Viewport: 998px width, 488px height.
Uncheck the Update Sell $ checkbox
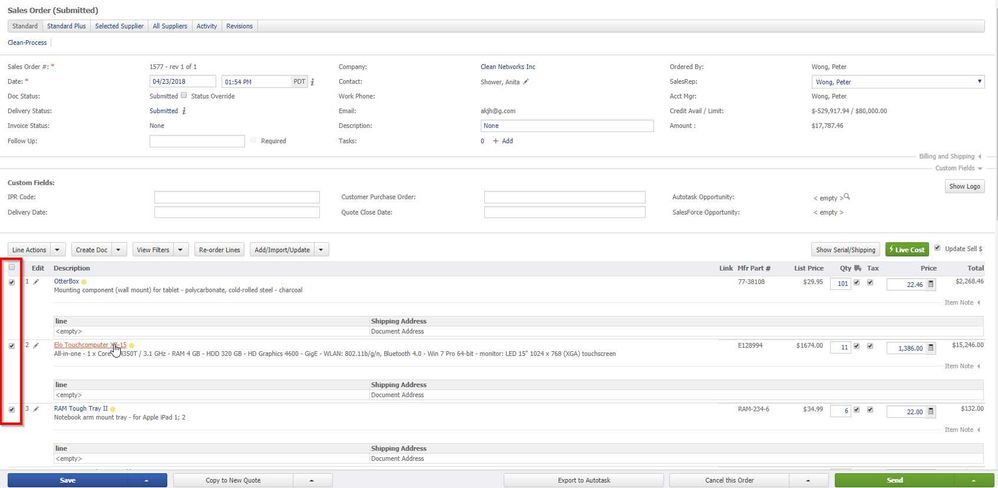936,247
